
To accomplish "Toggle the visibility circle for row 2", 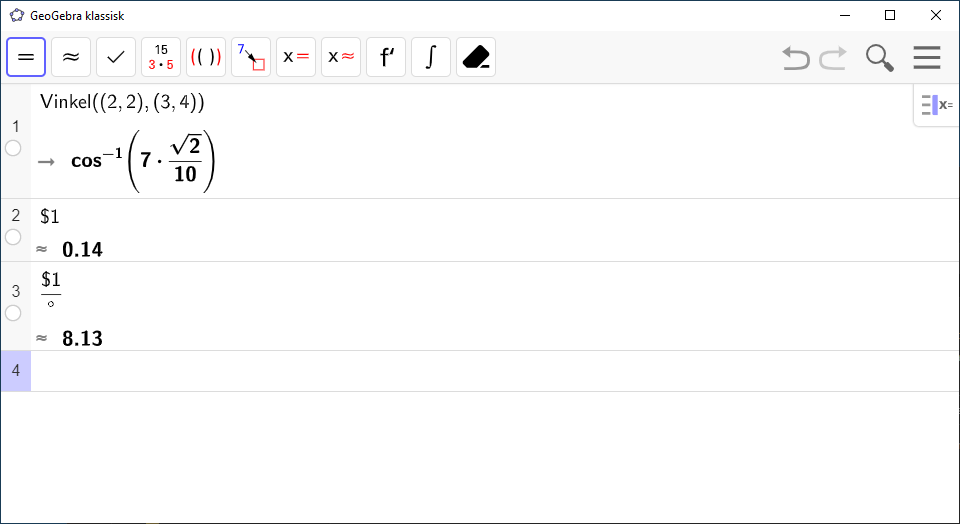I will tap(13, 237).
